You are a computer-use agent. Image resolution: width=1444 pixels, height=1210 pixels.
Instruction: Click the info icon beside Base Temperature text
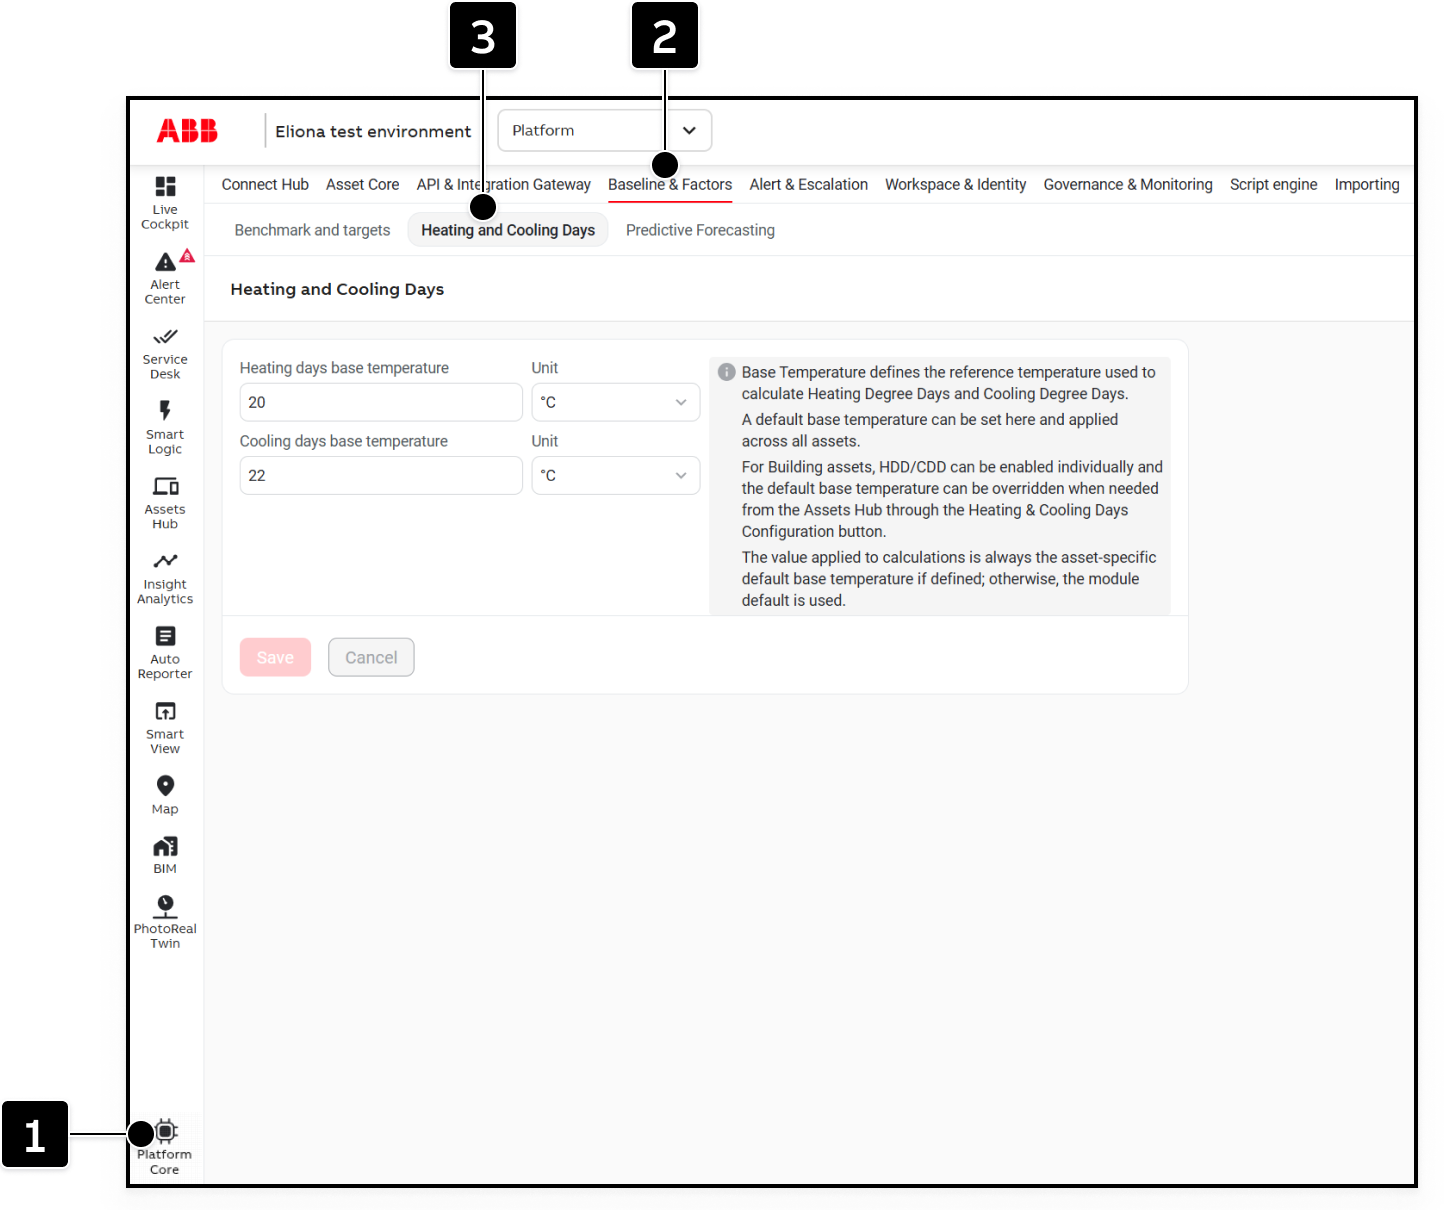[727, 372]
